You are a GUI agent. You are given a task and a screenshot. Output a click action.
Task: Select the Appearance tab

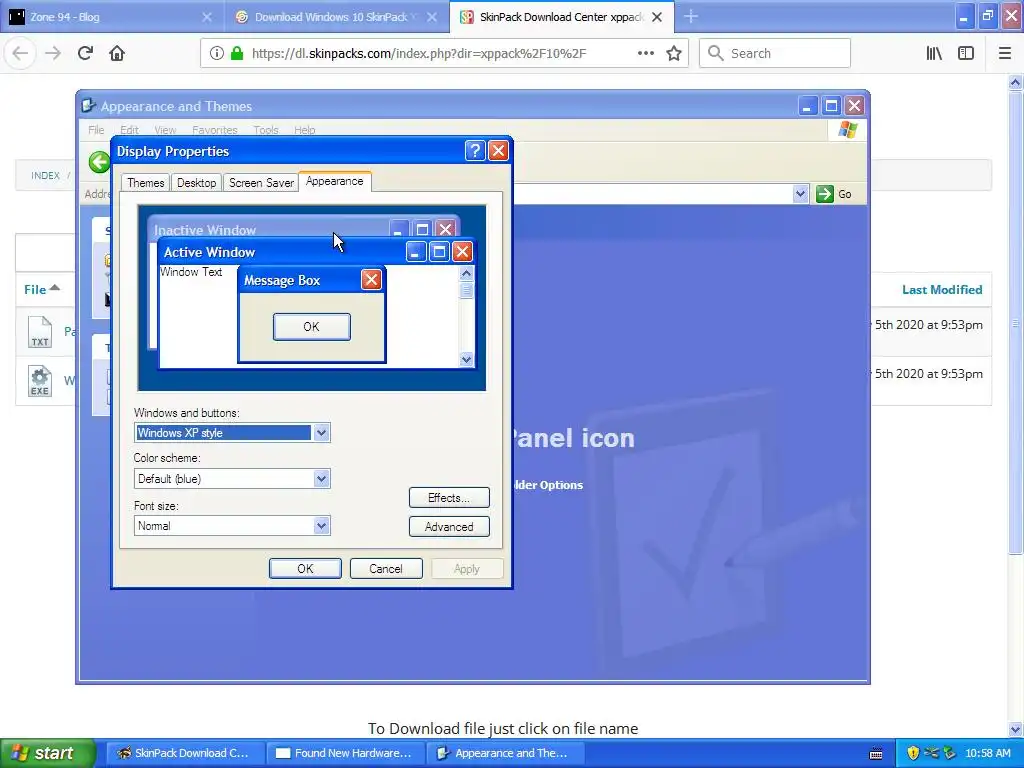(334, 181)
